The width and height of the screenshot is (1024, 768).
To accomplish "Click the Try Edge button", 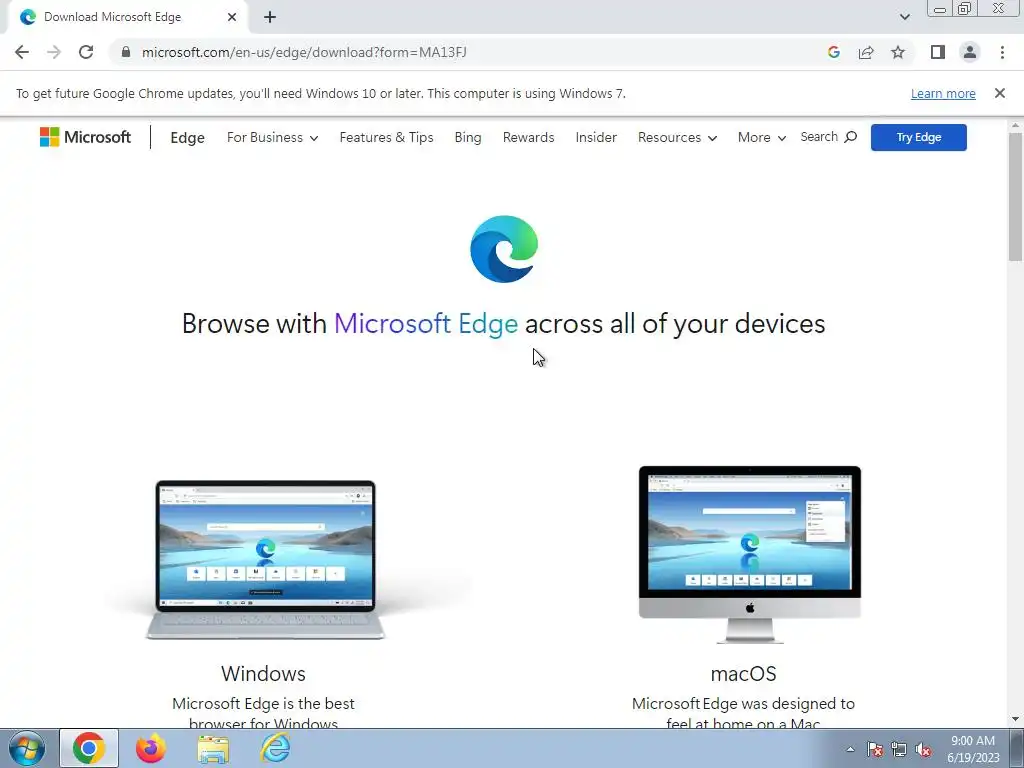I will (x=918, y=137).
